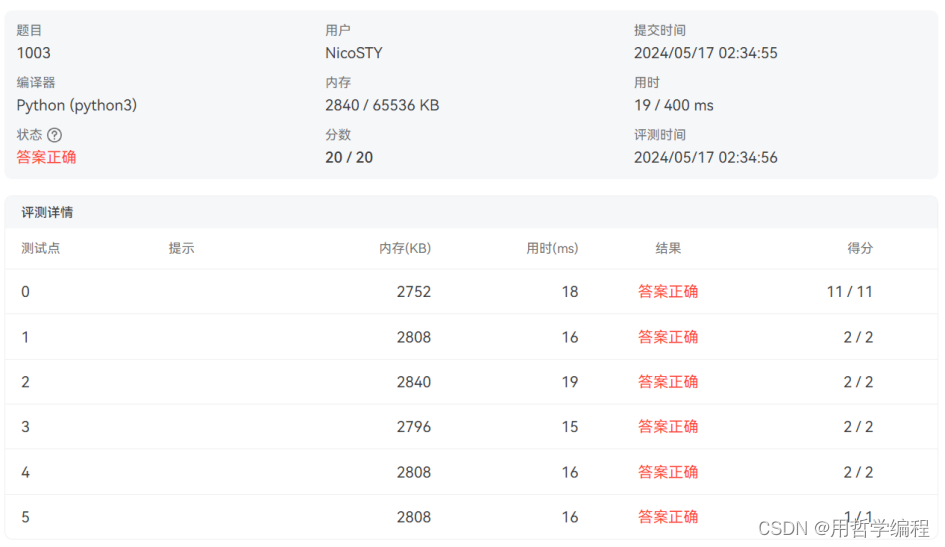Click the 测试点 column header
This screenshot has width=945, height=547.
click(x=40, y=248)
